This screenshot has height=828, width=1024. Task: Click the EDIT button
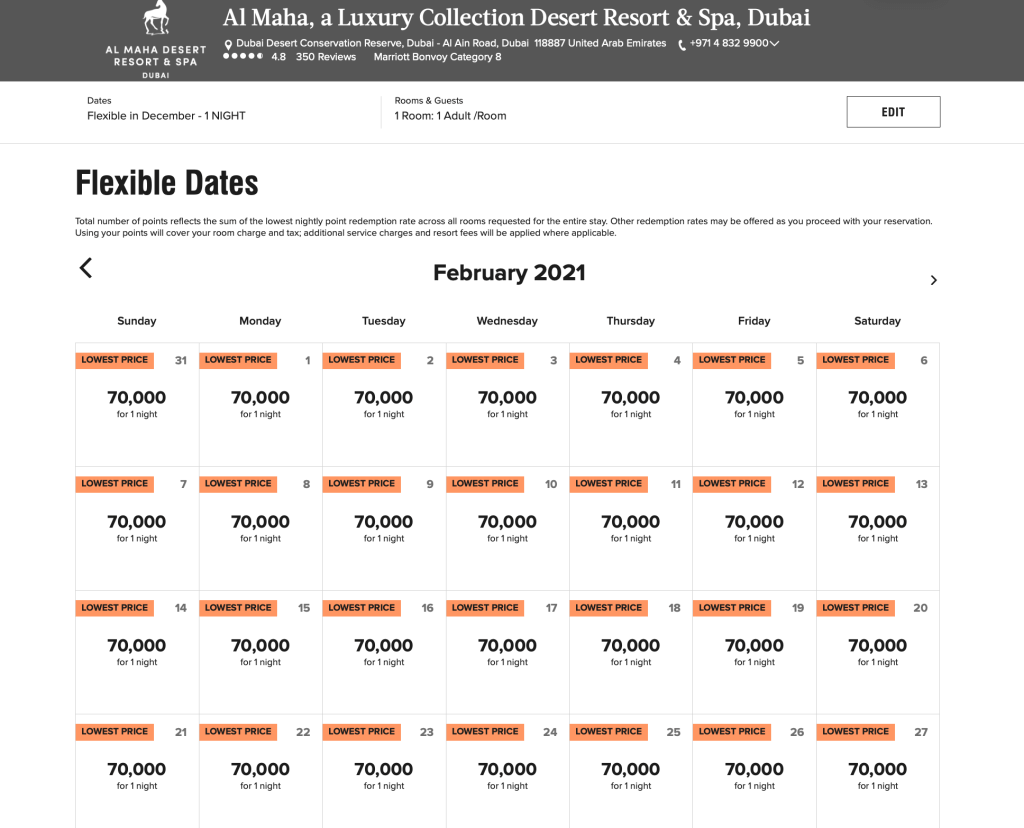[893, 112]
